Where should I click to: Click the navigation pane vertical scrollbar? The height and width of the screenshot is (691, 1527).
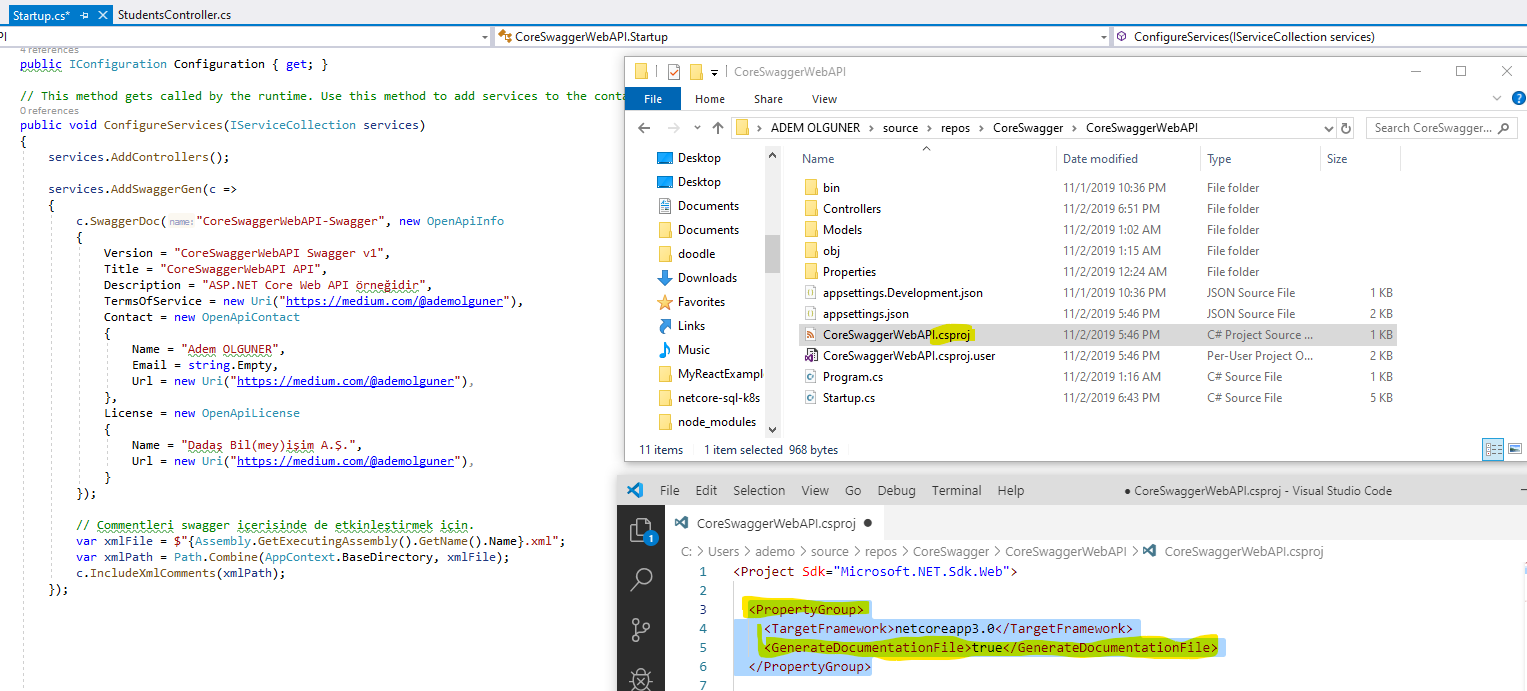point(772,254)
